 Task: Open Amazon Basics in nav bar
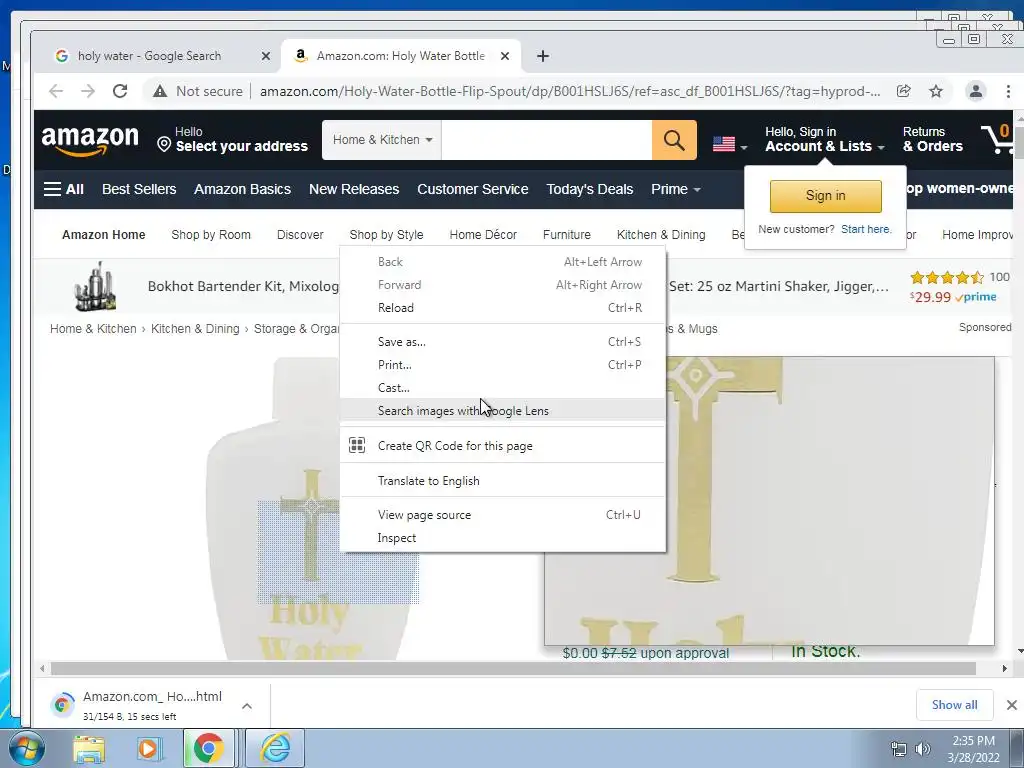242,189
